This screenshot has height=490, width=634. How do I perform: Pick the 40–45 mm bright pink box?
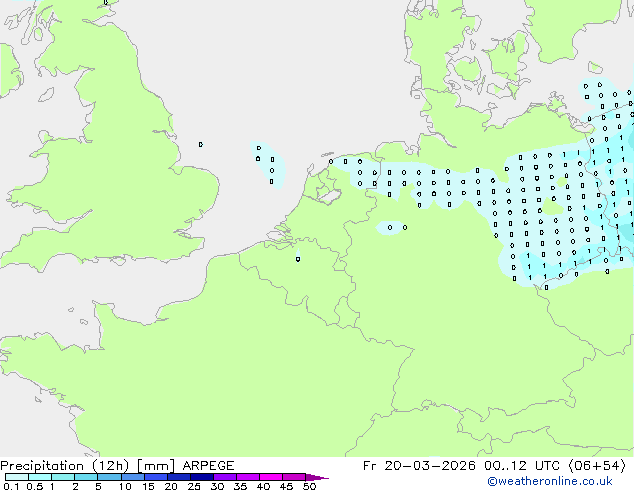[x=271, y=477]
